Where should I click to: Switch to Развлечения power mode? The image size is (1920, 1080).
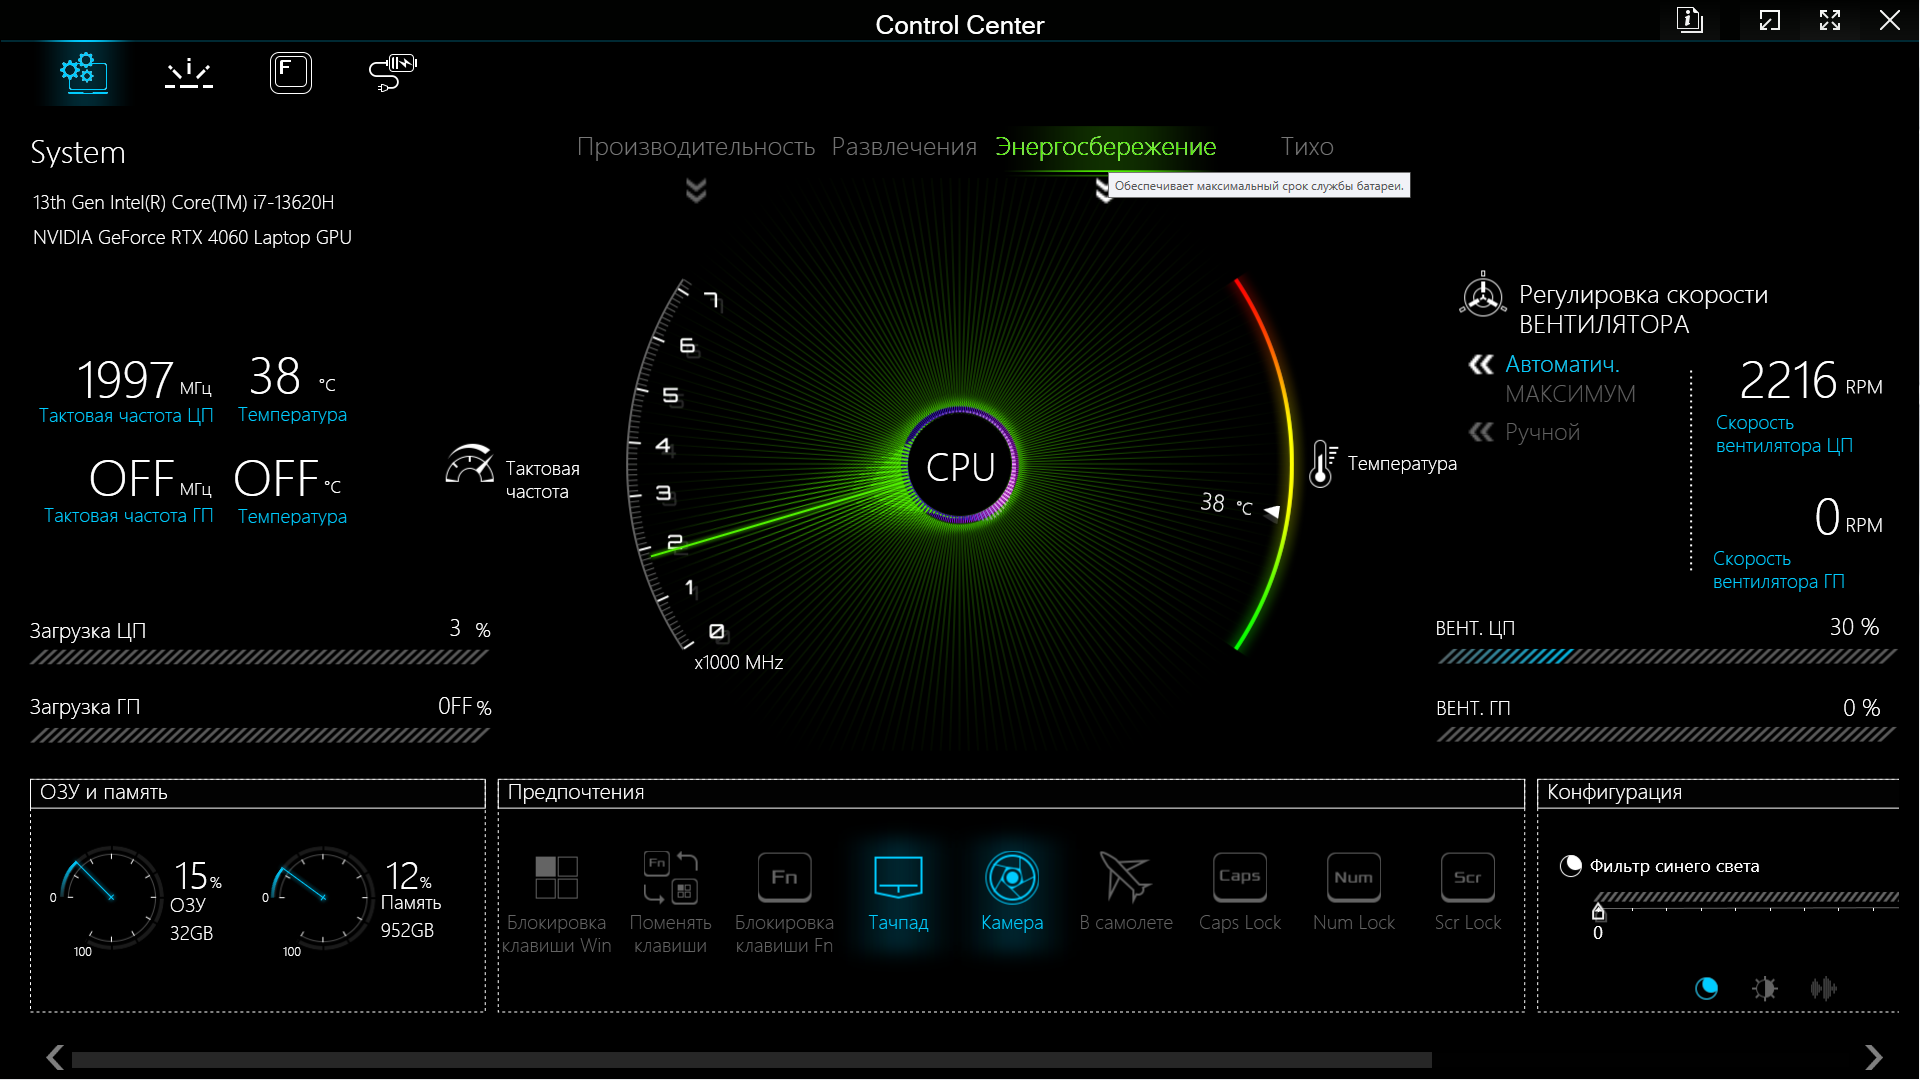(904, 147)
